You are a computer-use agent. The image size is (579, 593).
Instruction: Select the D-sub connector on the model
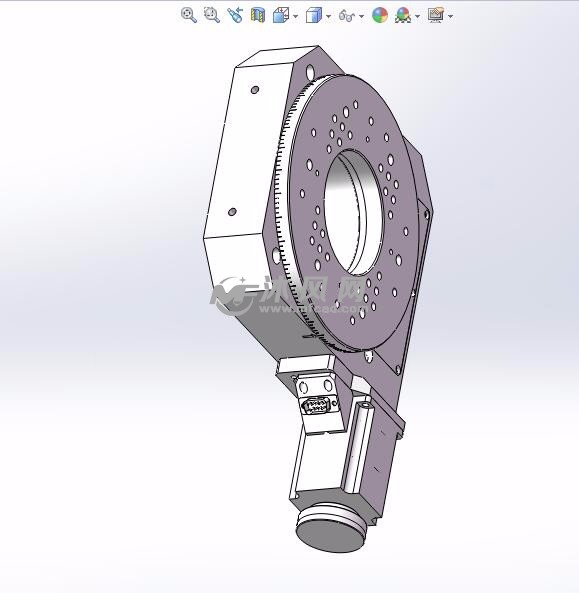[315, 406]
